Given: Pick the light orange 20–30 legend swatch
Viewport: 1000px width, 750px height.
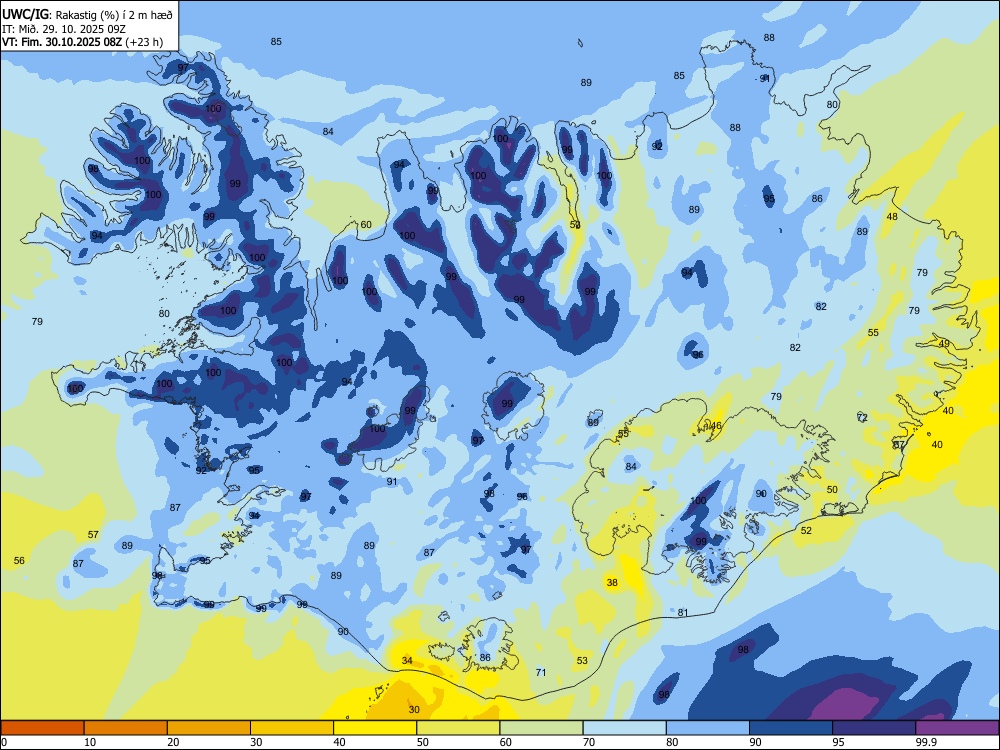Looking at the screenshot, I should [x=209, y=728].
